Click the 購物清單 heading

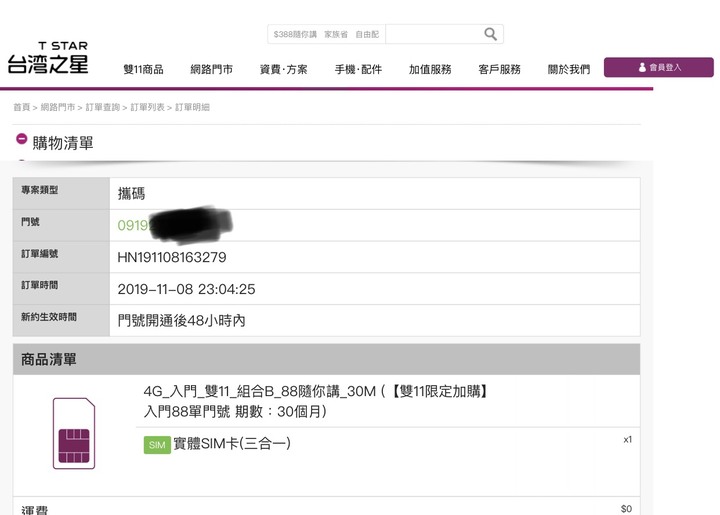pos(63,143)
